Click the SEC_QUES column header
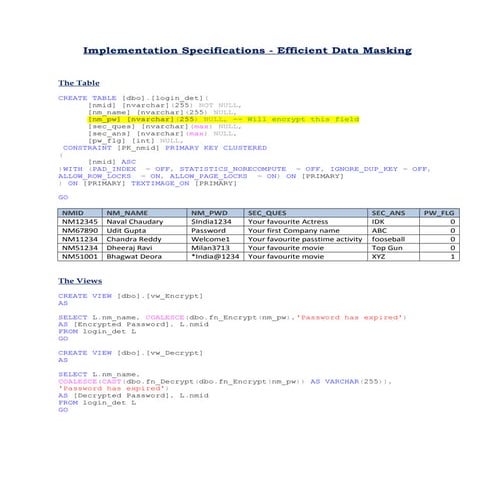The image size is (495, 495). click(306, 213)
